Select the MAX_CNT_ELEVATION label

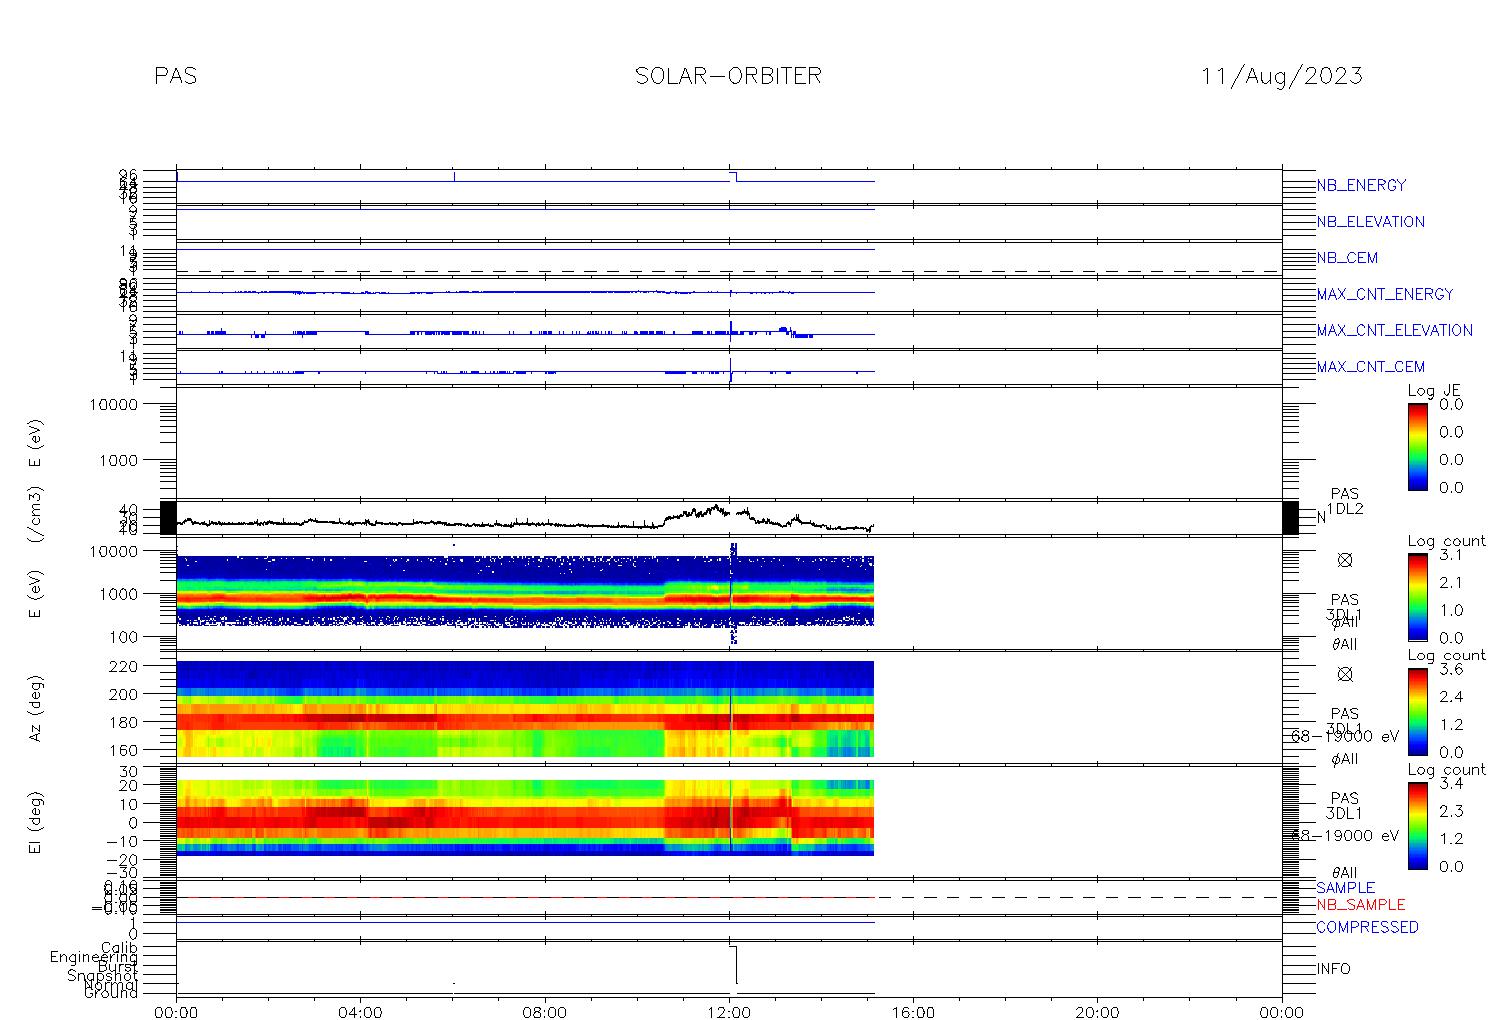pyautogui.click(x=1394, y=330)
